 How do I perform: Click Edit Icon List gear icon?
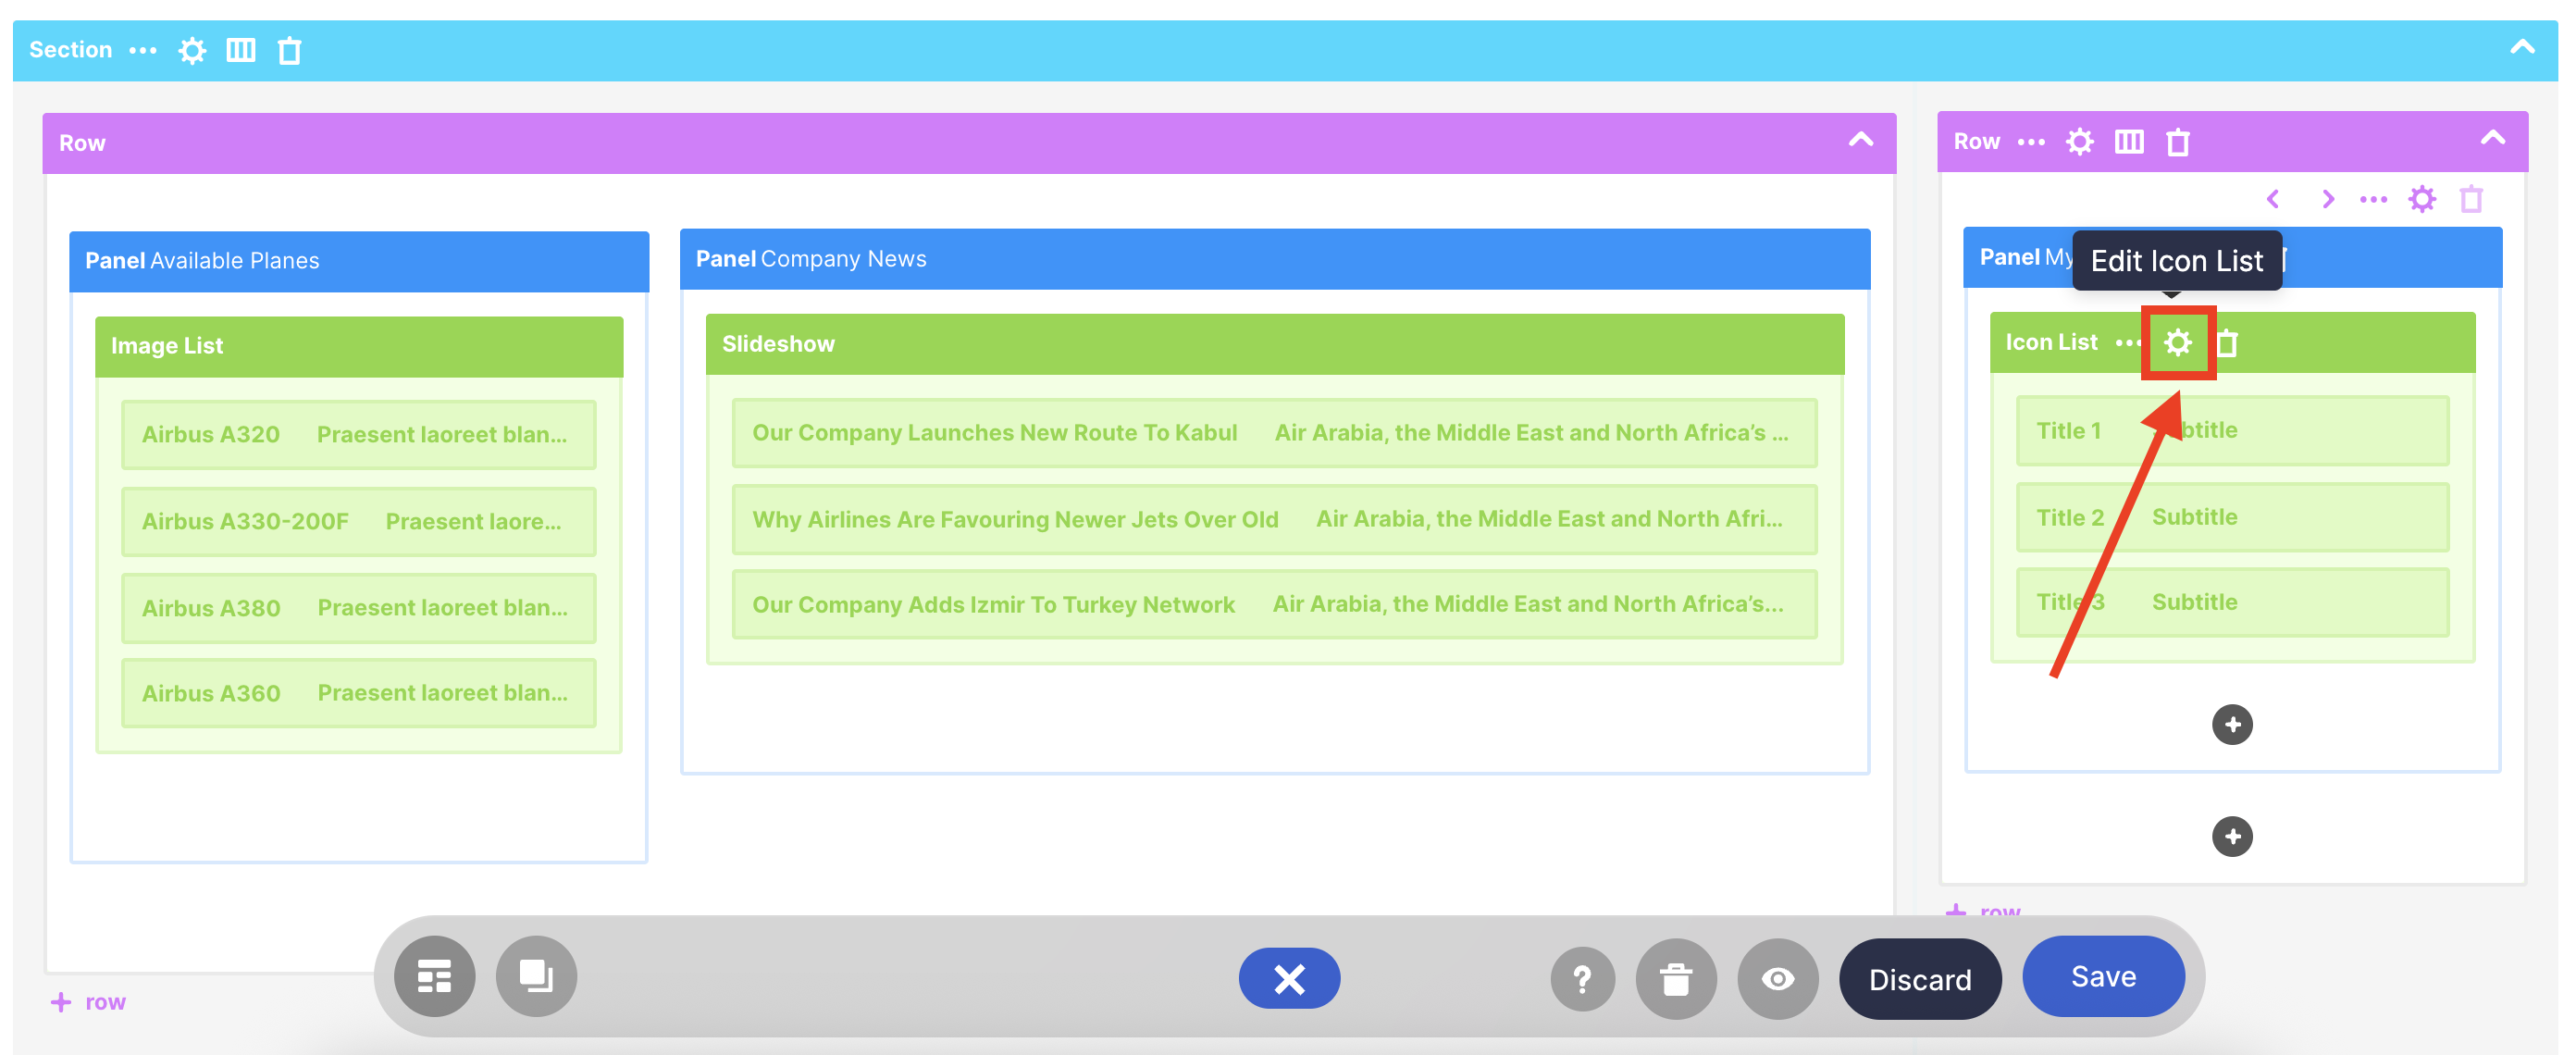(2178, 343)
